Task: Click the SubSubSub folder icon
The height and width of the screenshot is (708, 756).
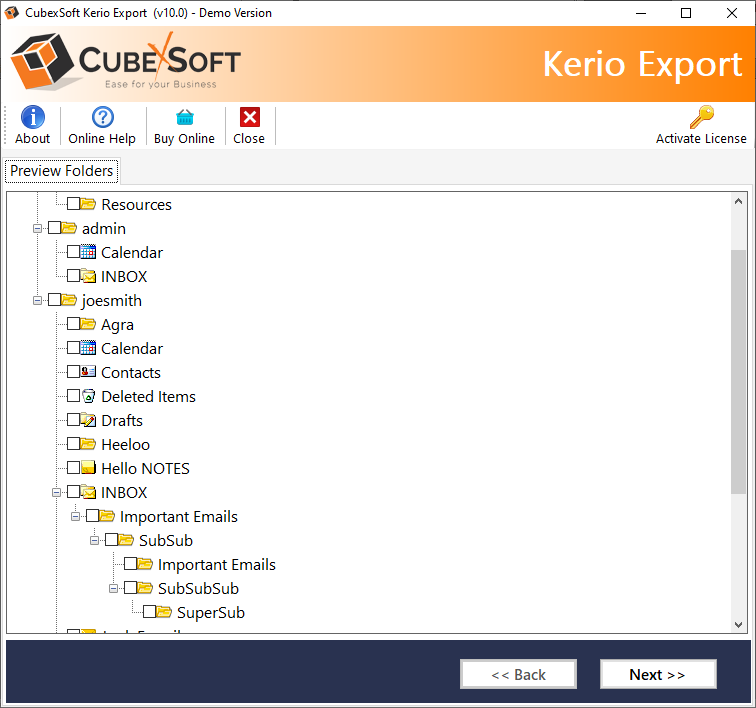Action: point(145,588)
